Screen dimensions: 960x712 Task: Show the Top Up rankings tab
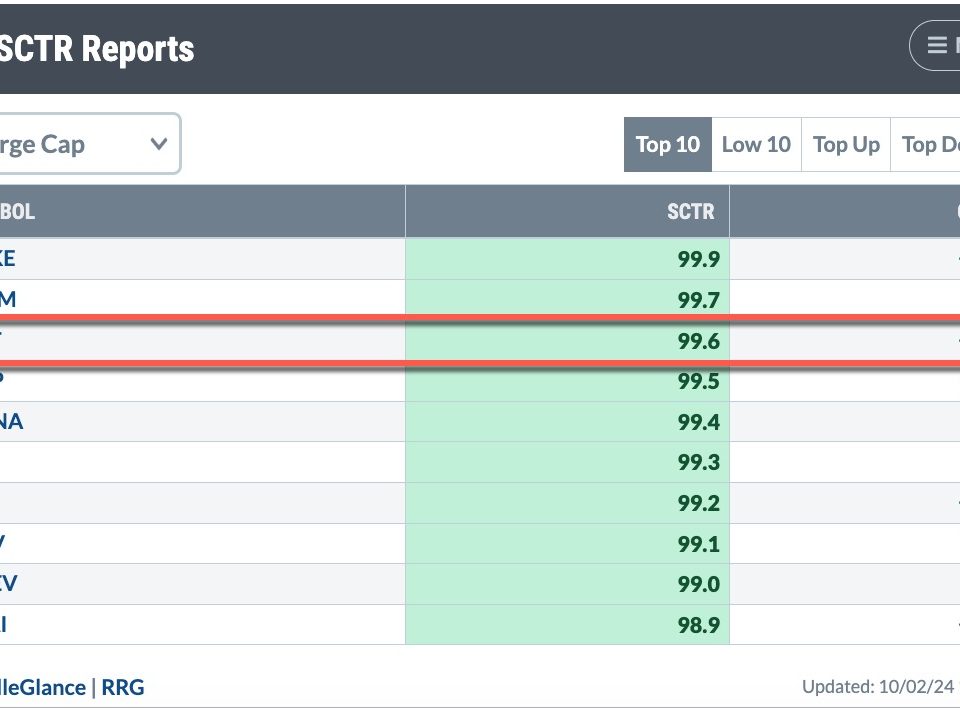coord(846,145)
